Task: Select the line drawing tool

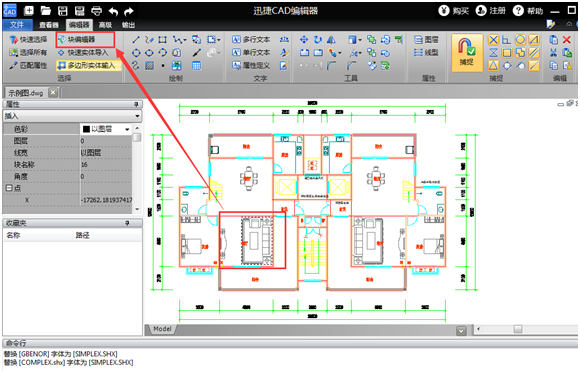Action: [x=136, y=40]
